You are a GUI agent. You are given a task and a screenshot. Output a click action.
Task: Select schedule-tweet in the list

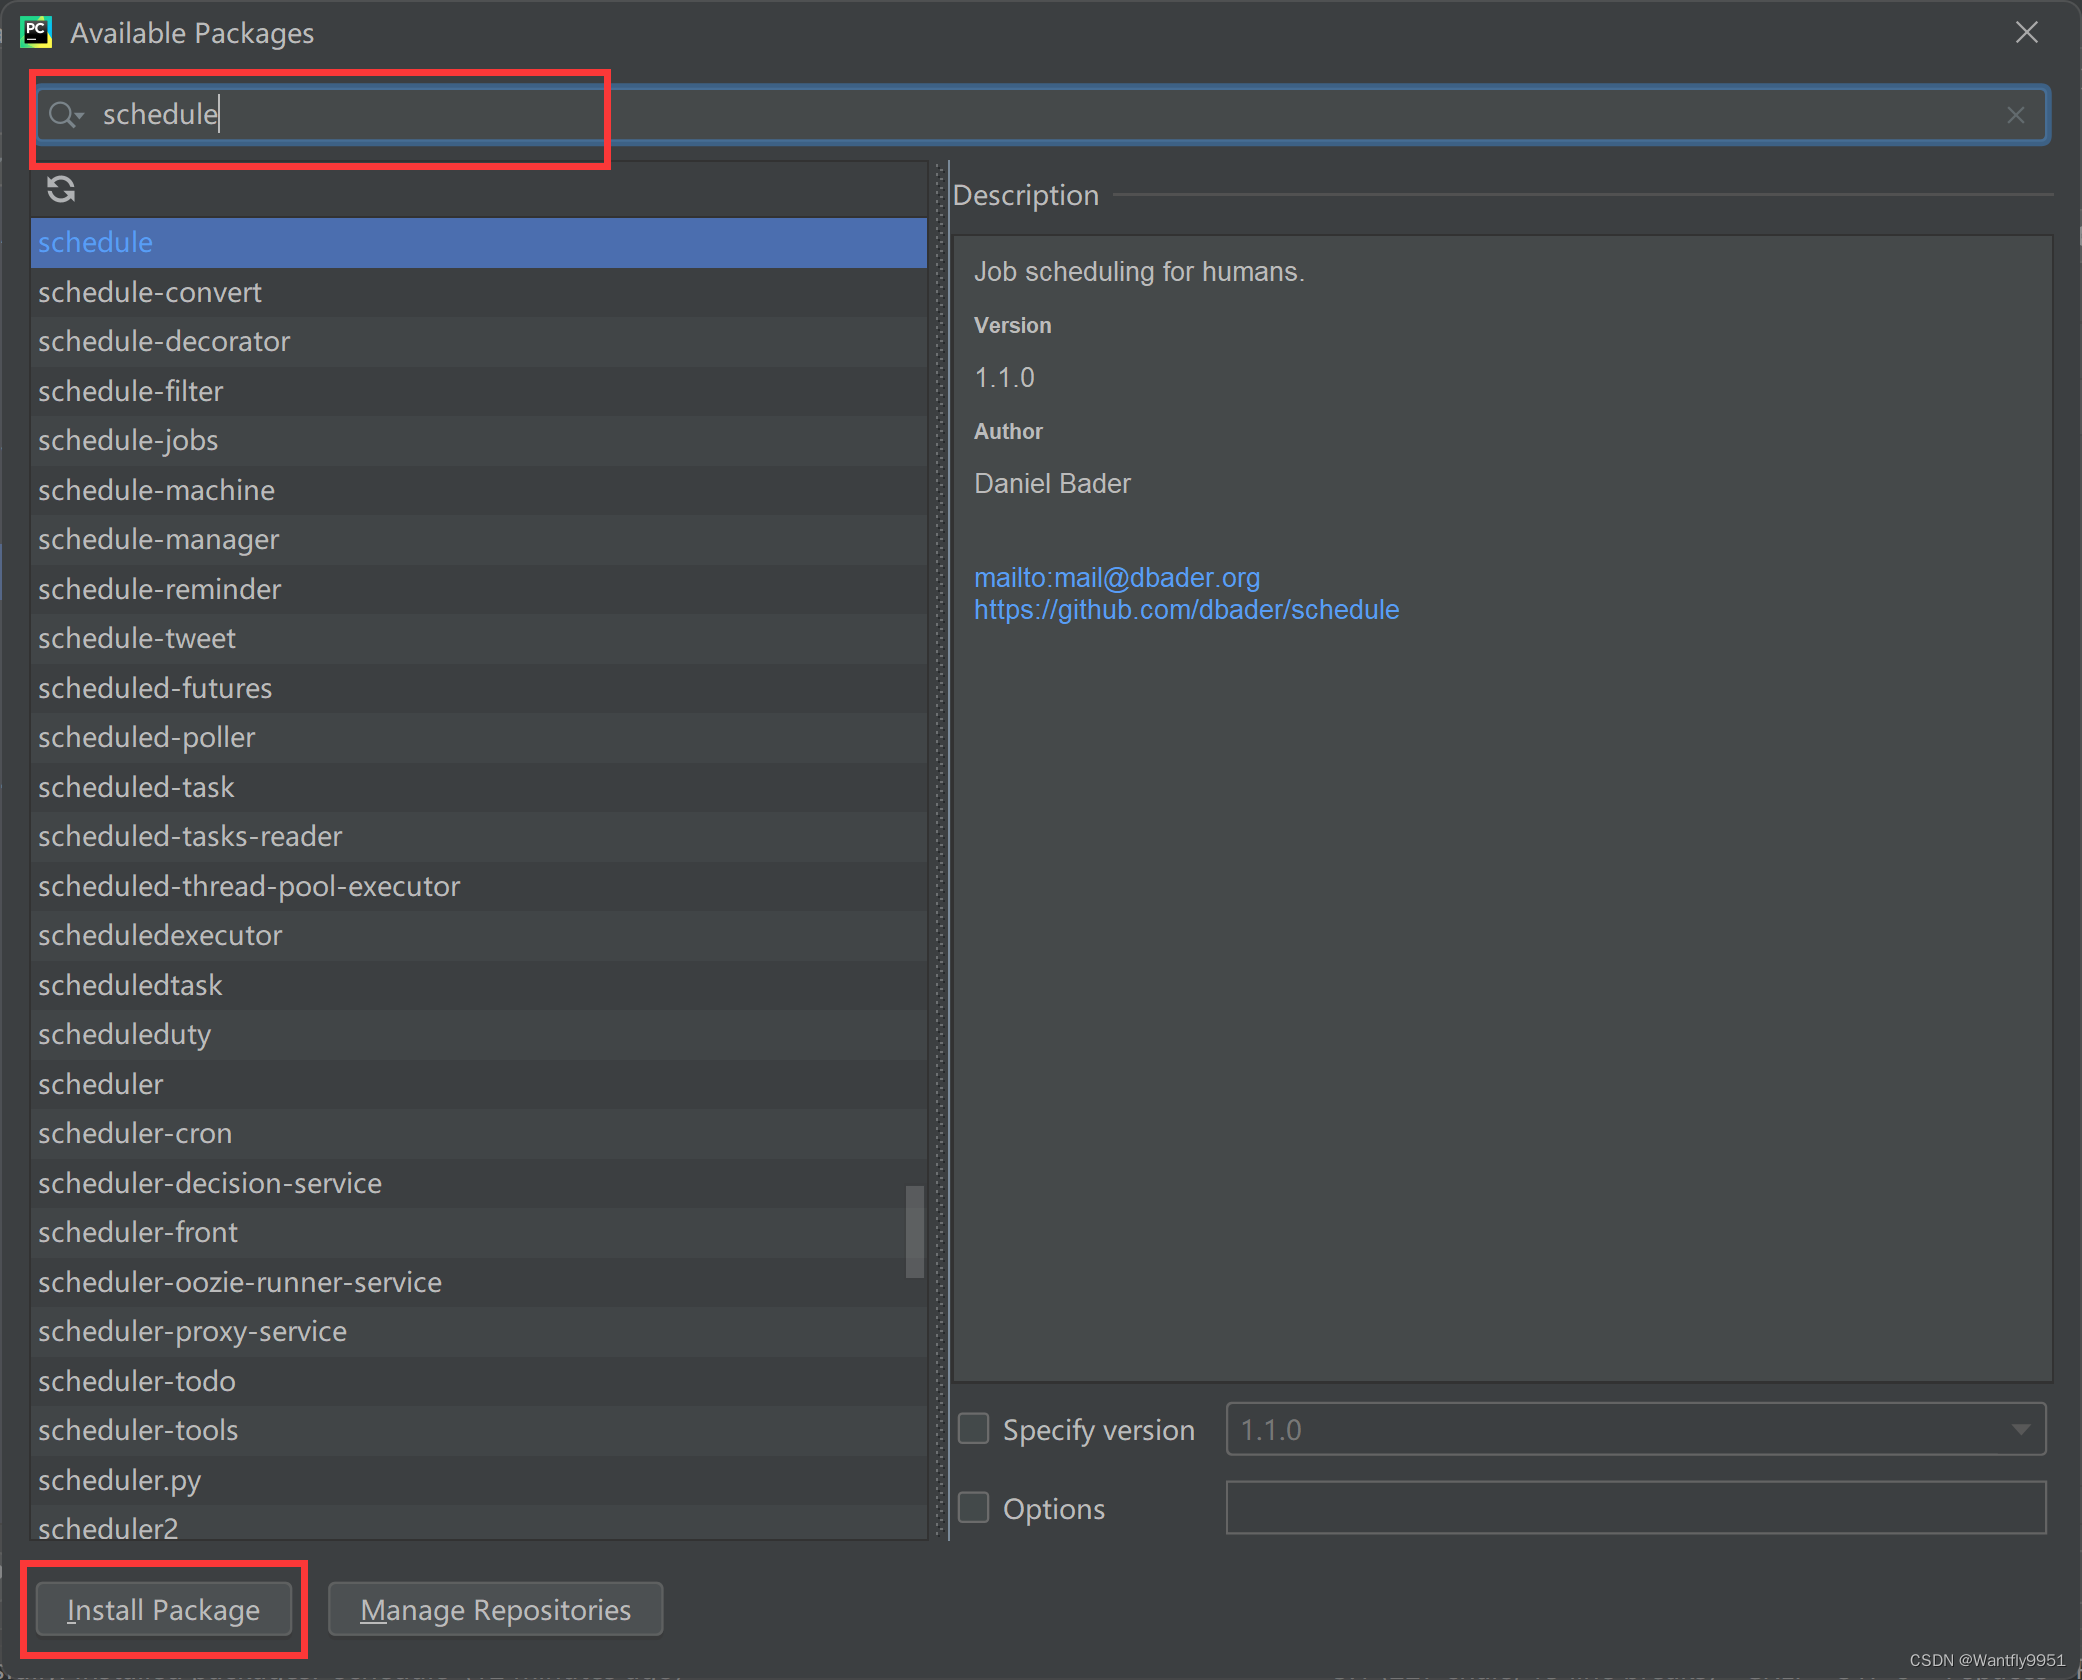[x=479, y=639]
